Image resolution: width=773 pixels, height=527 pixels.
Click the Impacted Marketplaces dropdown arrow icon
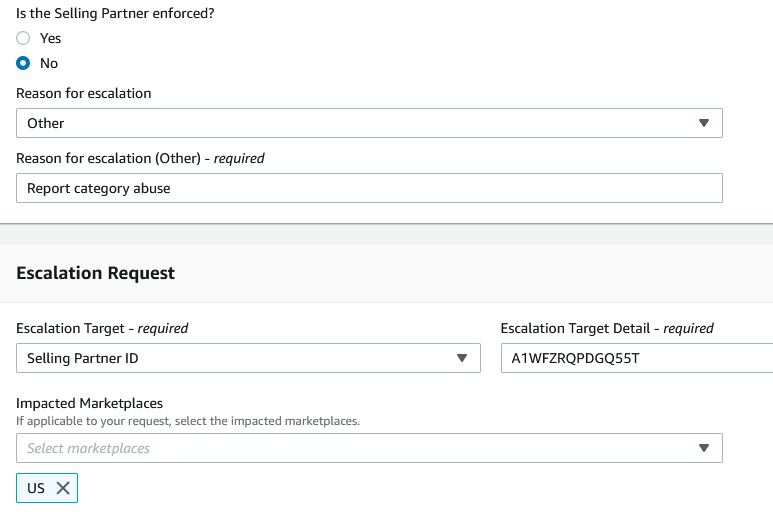[x=703, y=448]
